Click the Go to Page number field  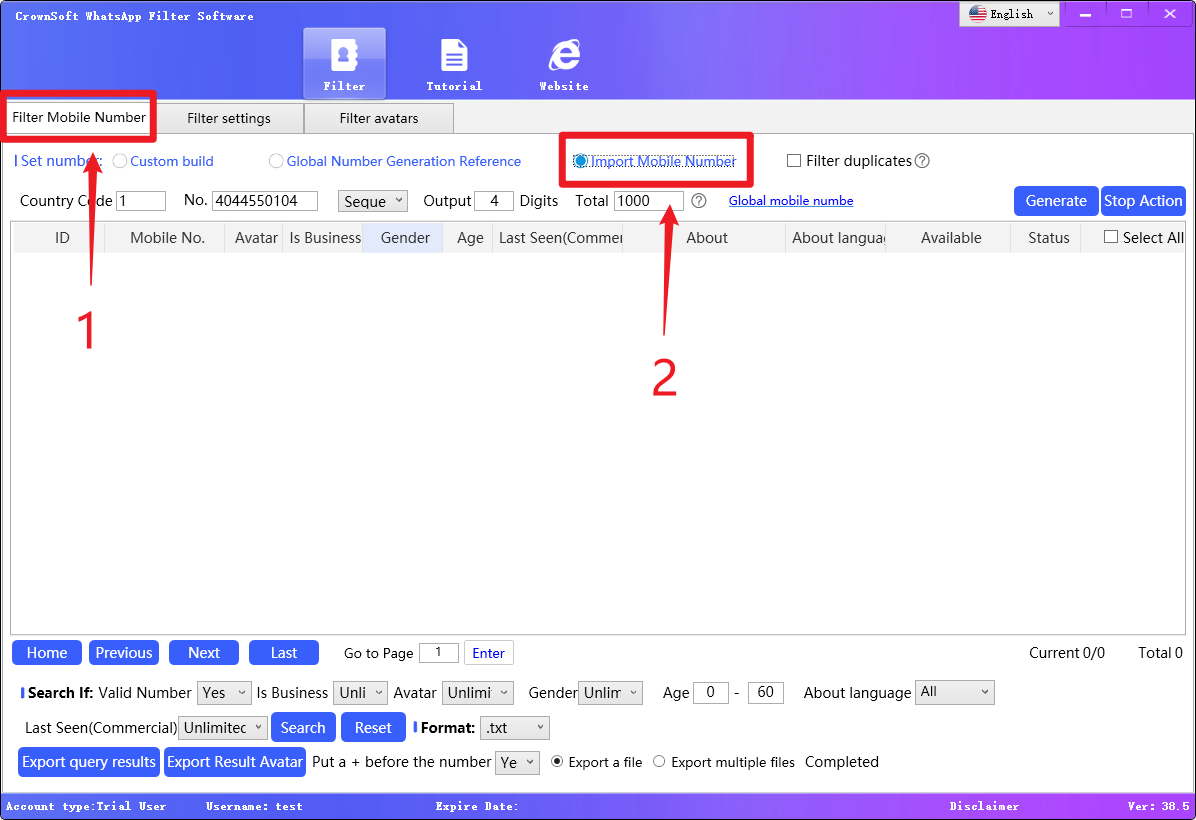[439, 652]
